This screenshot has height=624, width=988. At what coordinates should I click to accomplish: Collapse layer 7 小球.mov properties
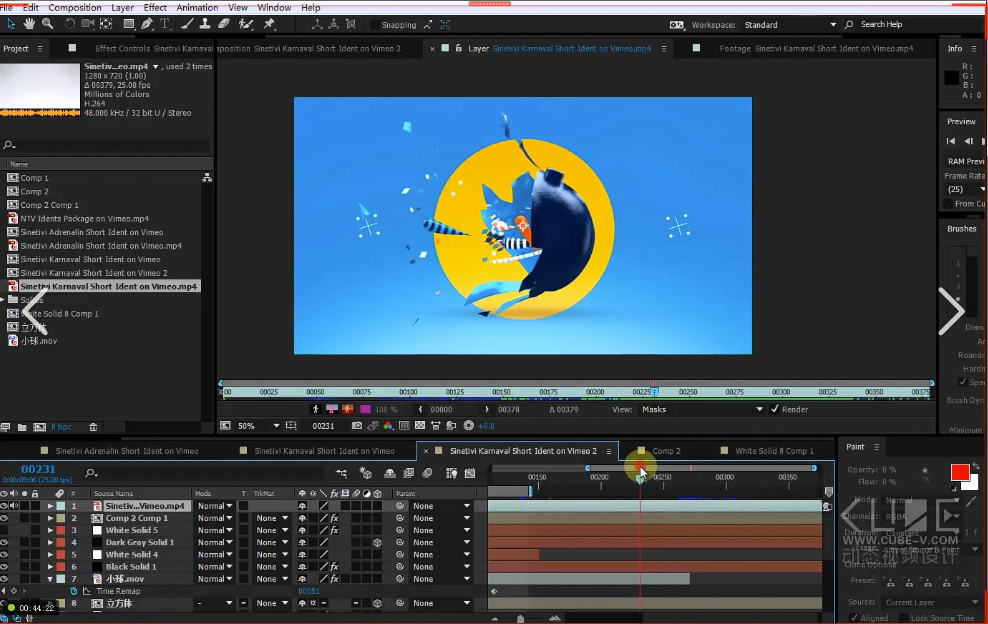(x=50, y=579)
